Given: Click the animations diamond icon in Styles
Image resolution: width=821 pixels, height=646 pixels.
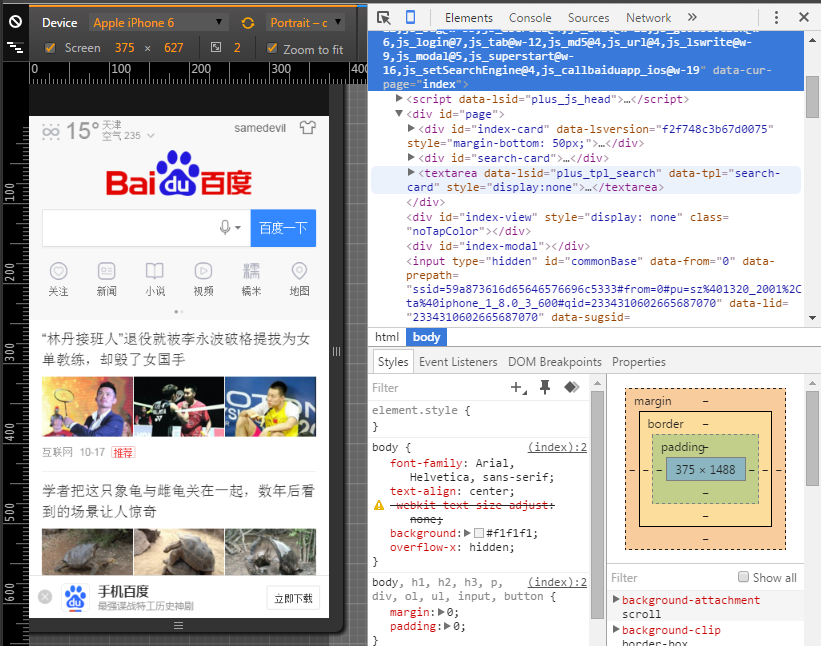Looking at the screenshot, I should [571, 387].
